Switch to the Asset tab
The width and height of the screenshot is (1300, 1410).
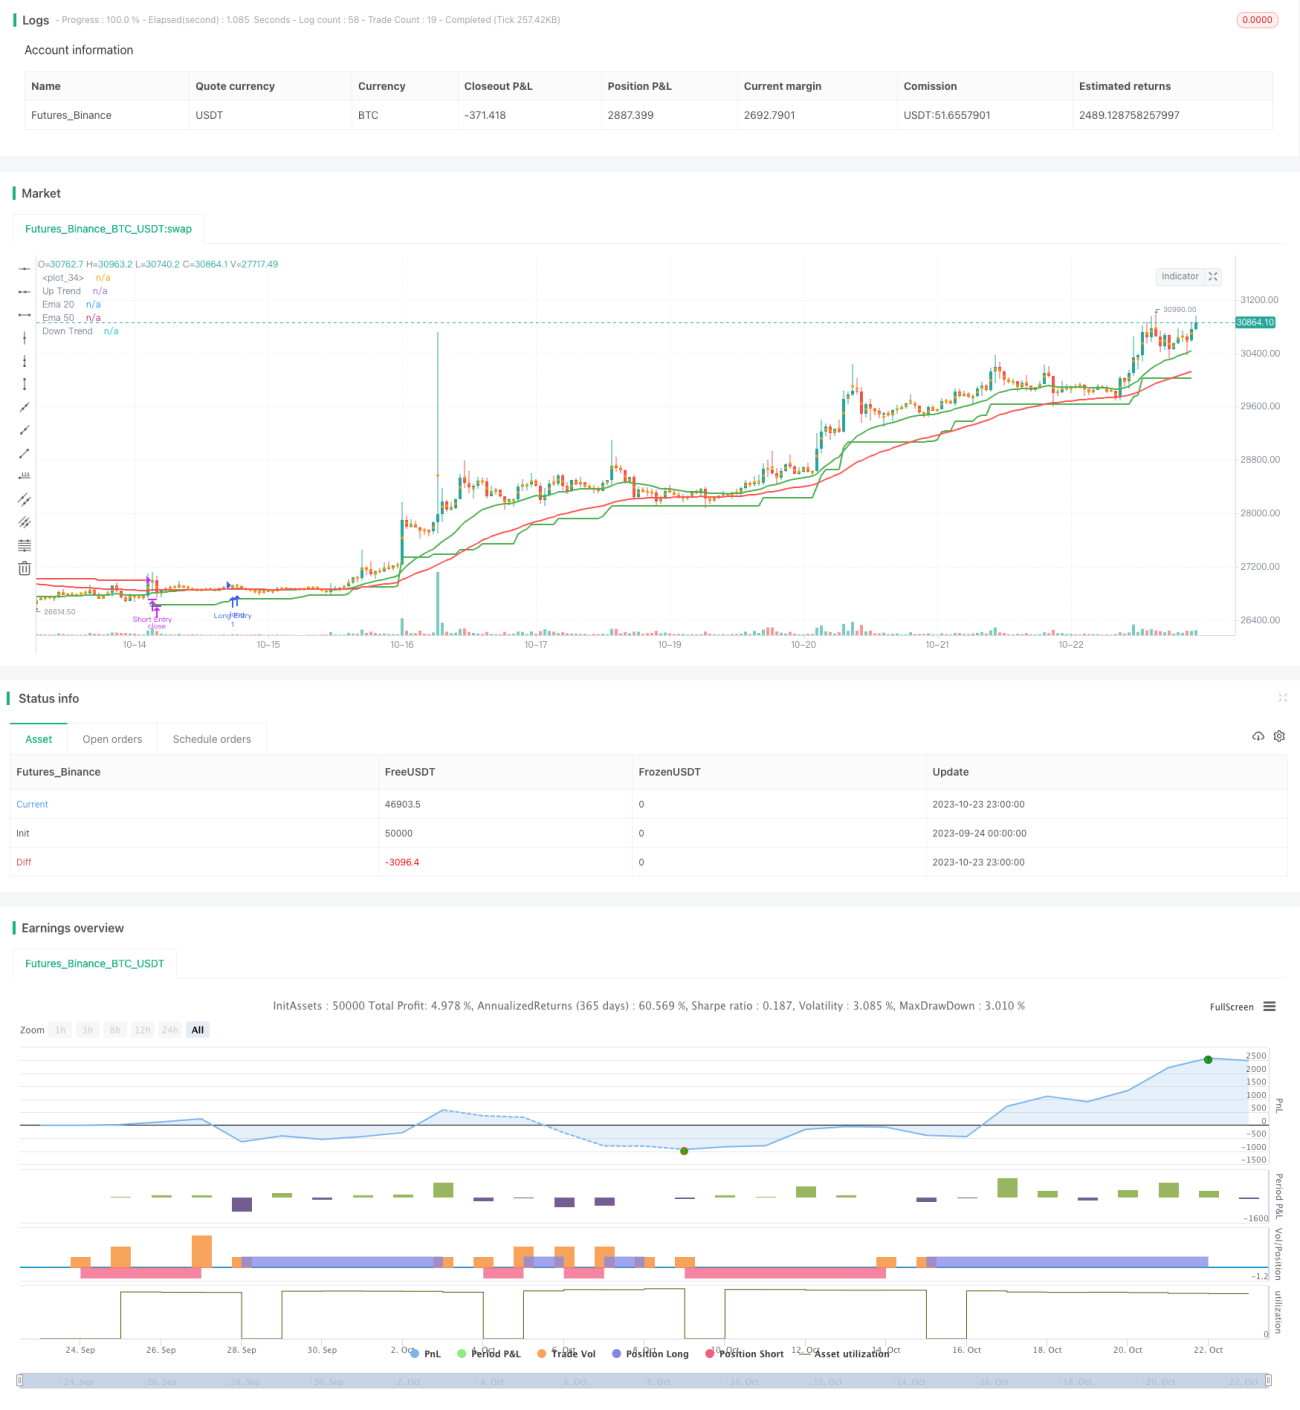tap(39, 739)
